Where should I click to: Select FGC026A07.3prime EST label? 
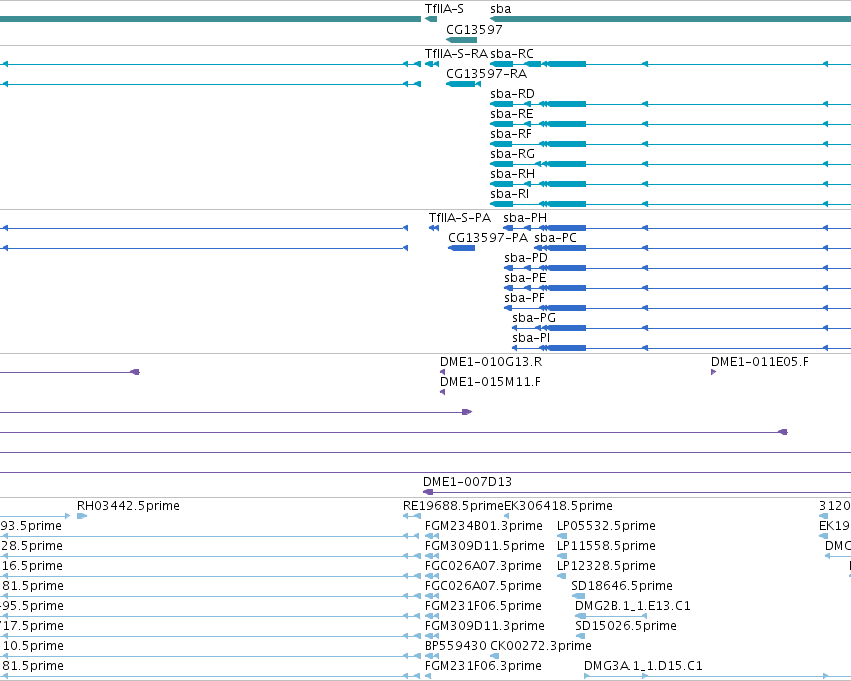tap(483, 566)
